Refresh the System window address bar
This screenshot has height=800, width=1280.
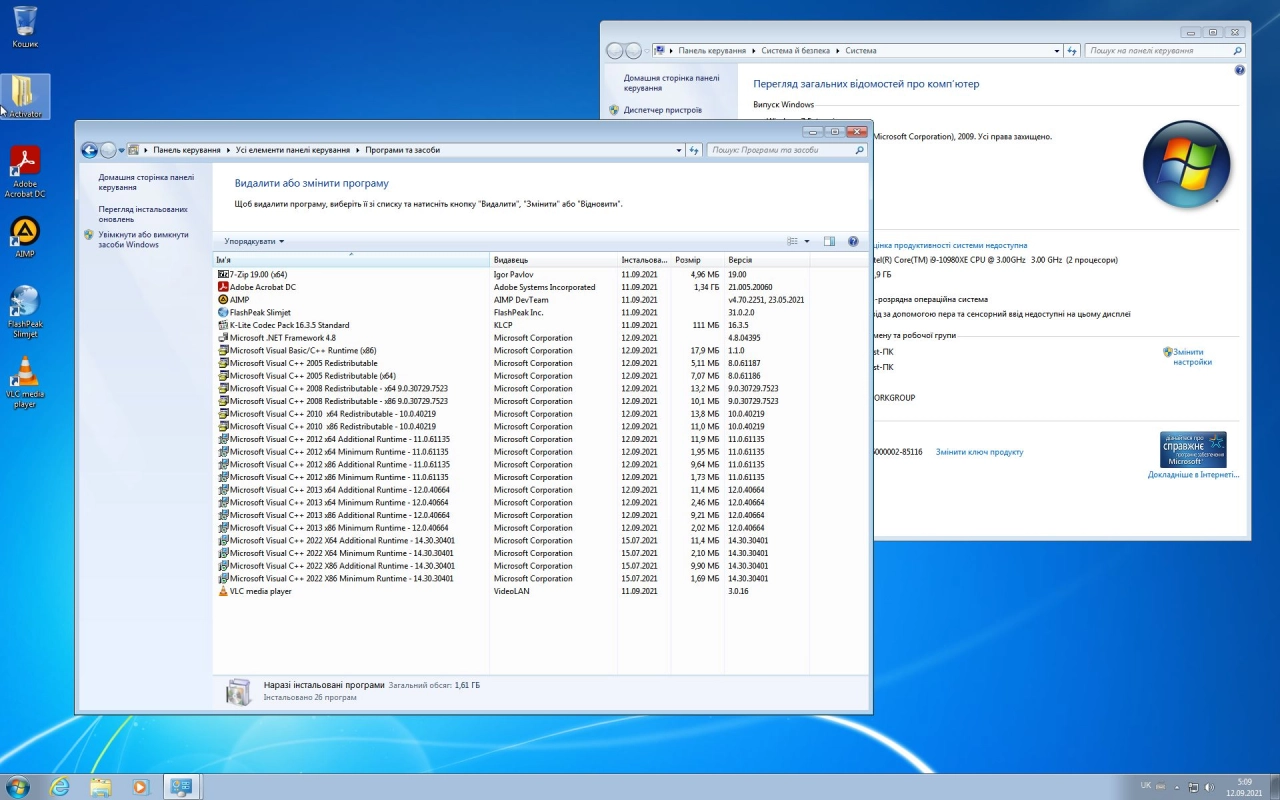tap(1072, 51)
